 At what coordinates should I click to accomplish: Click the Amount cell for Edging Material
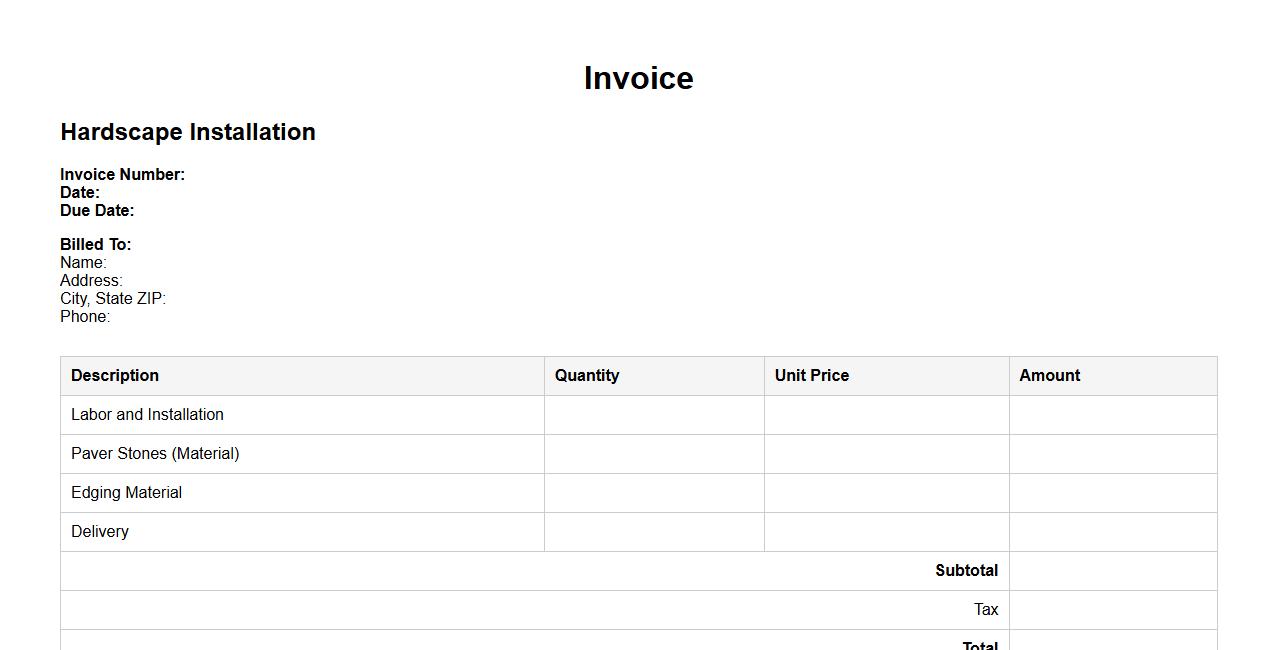click(1113, 492)
